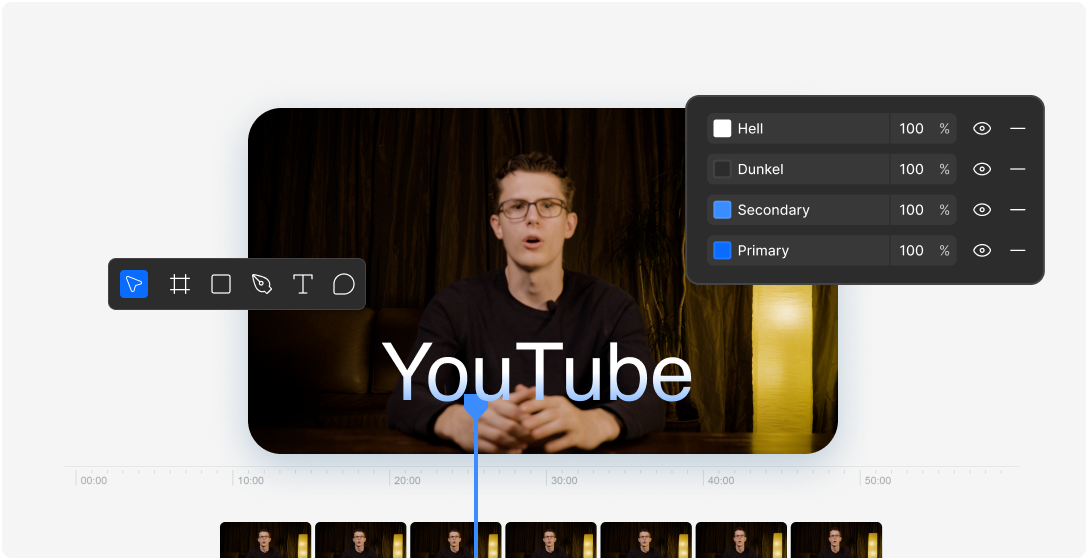Click the Dunkel style name label
This screenshot has height=560, width=1088.
(760, 169)
